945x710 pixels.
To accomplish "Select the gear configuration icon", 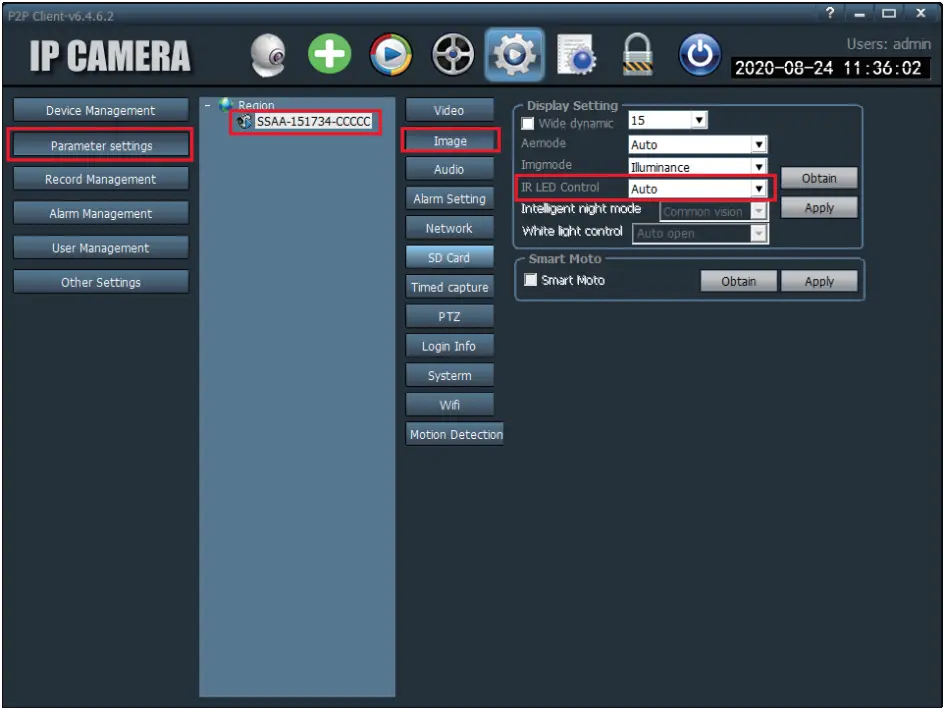I will (514, 55).
